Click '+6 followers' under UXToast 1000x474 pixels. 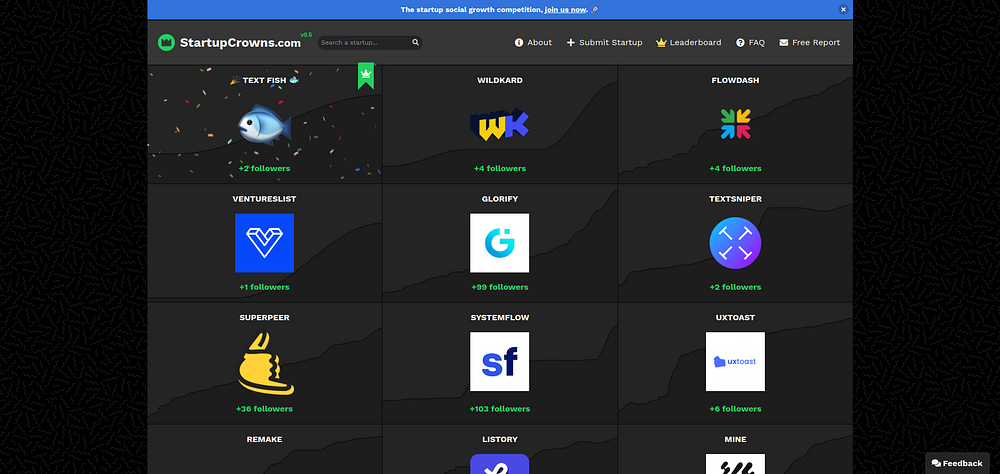pyautogui.click(x=735, y=409)
